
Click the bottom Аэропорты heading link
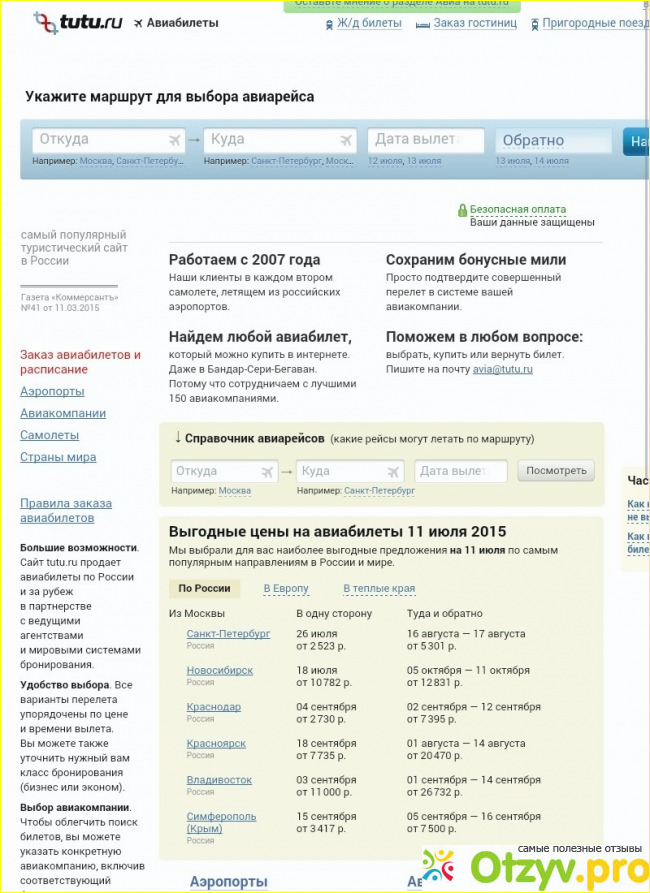pos(228,882)
